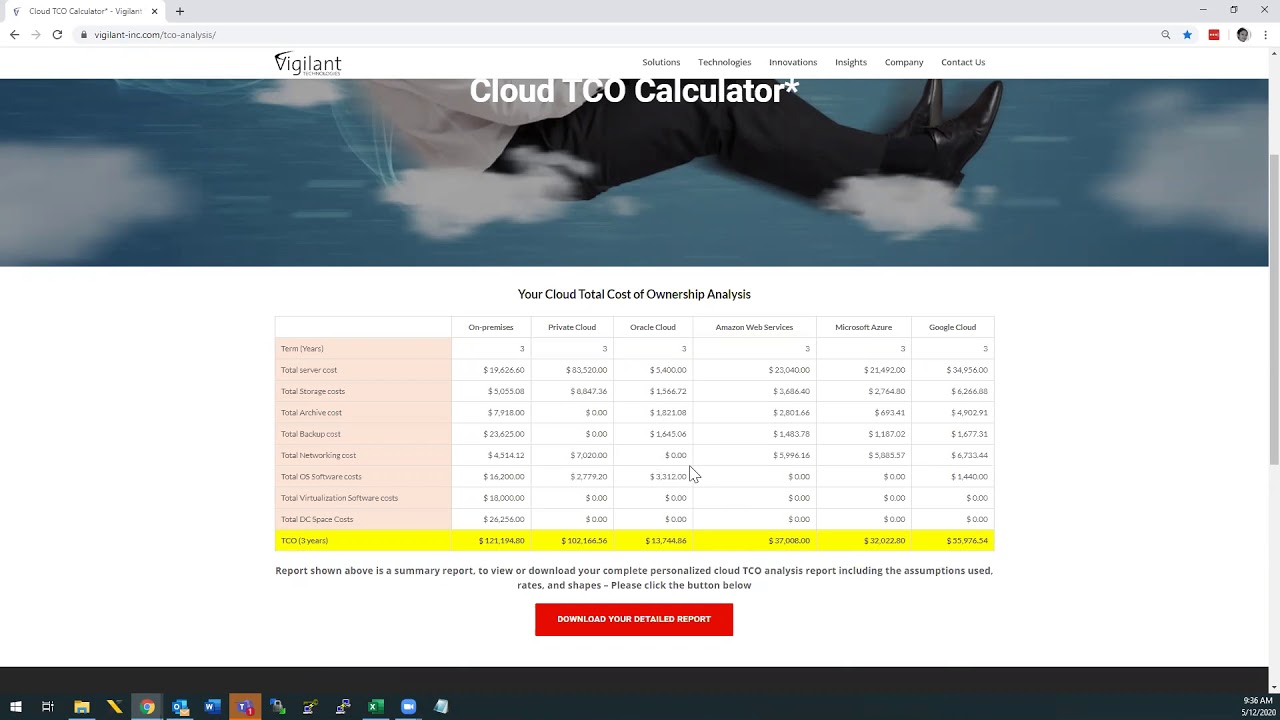Viewport: 1280px width, 720px height.
Task: Click the Microsoft Azure column header
Action: [864, 327]
